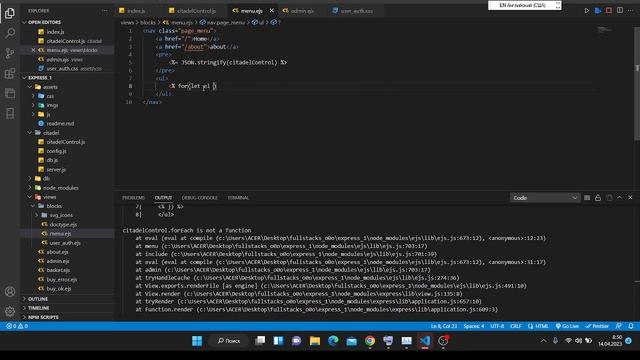This screenshot has width=640, height=360.
Task: Select output channel dropdown Code
Action: pos(545,198)
